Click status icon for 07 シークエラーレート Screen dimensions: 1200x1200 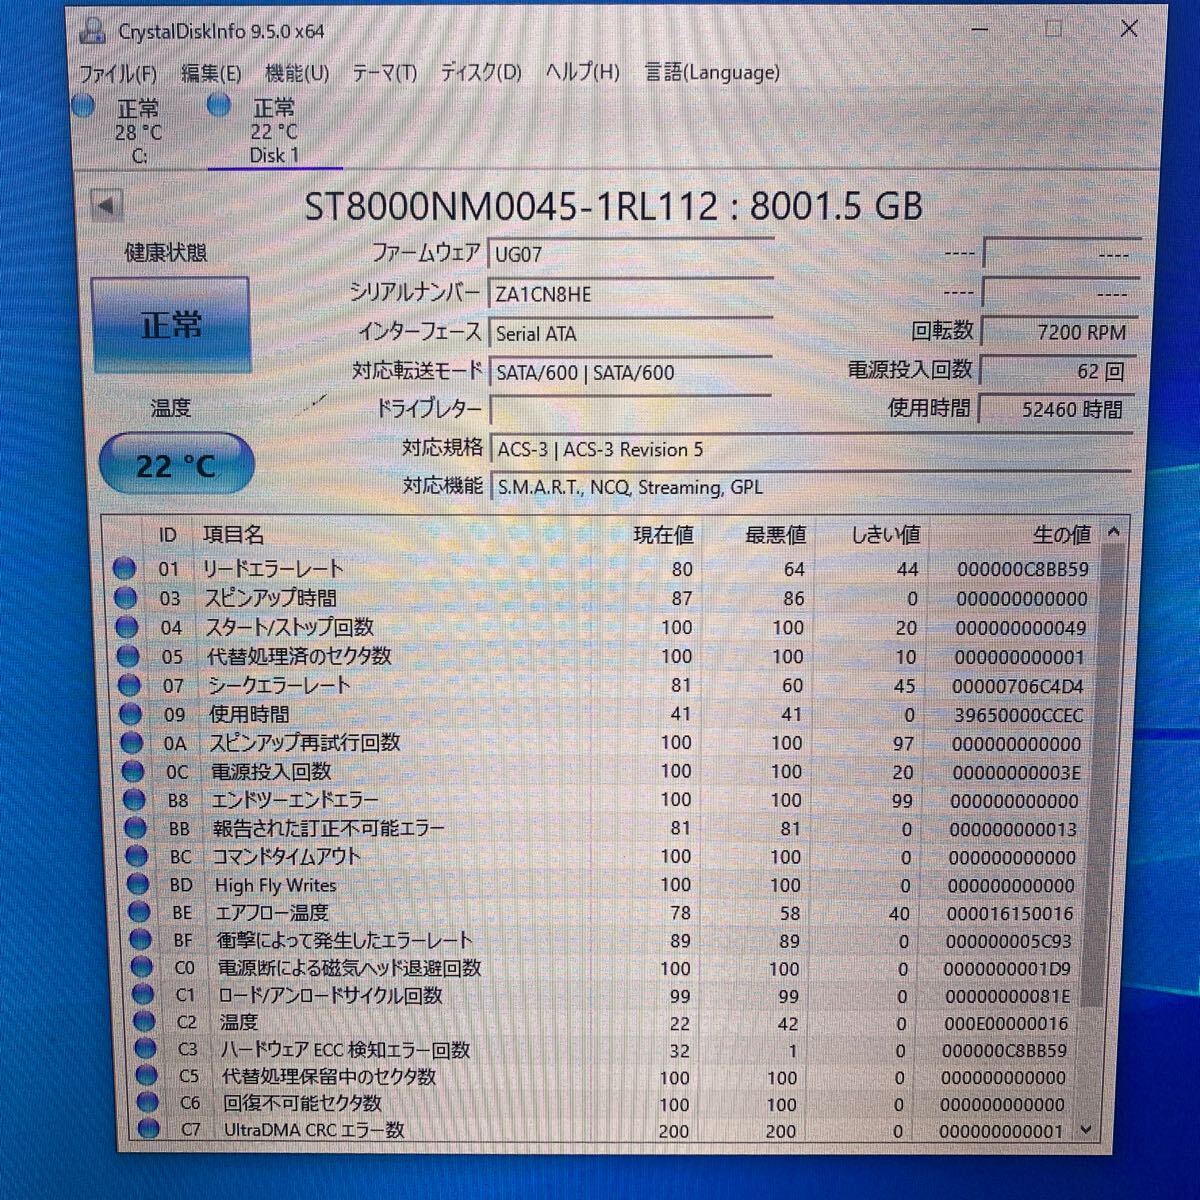point(129,685)
